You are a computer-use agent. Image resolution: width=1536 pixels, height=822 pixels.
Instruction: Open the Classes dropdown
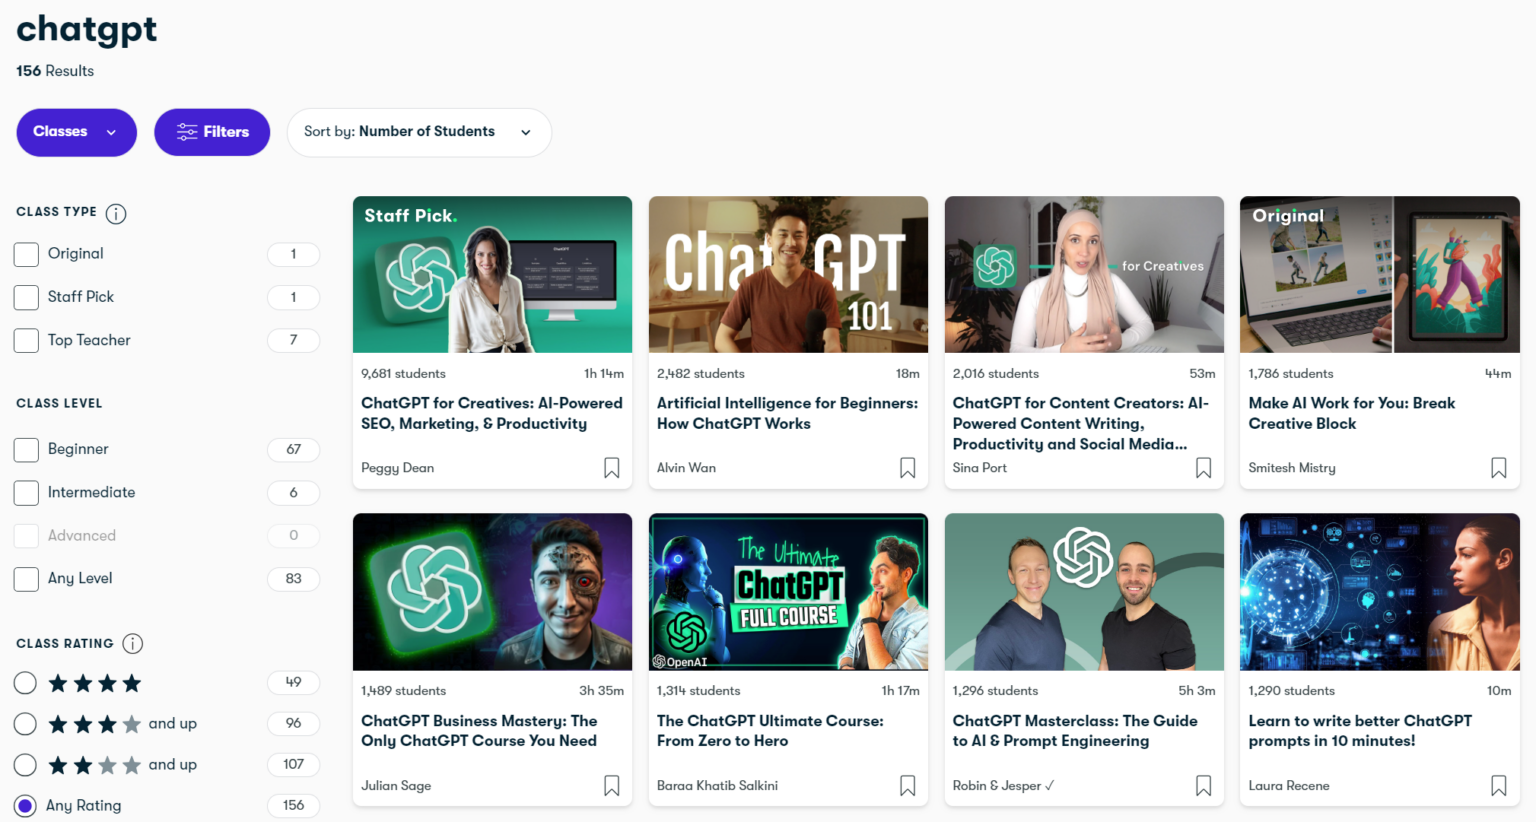point(76,132)
